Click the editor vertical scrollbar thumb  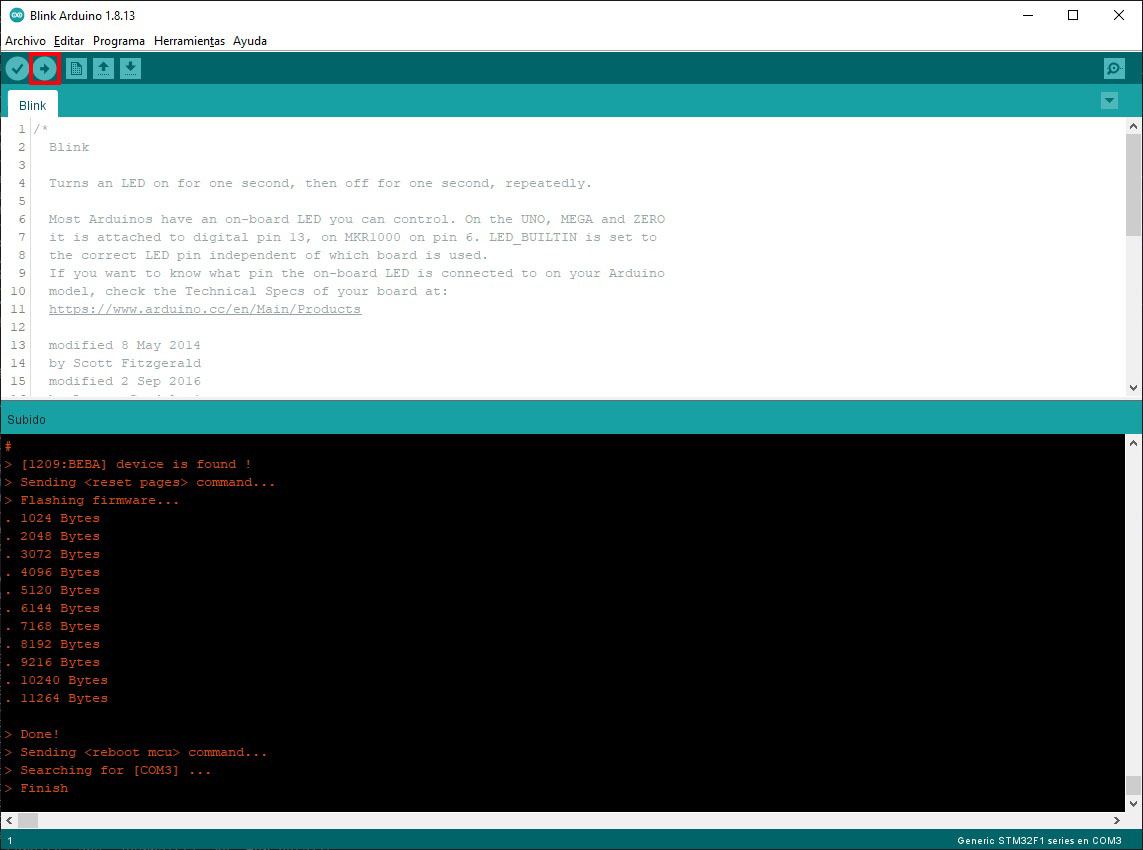pos(1134,185)
